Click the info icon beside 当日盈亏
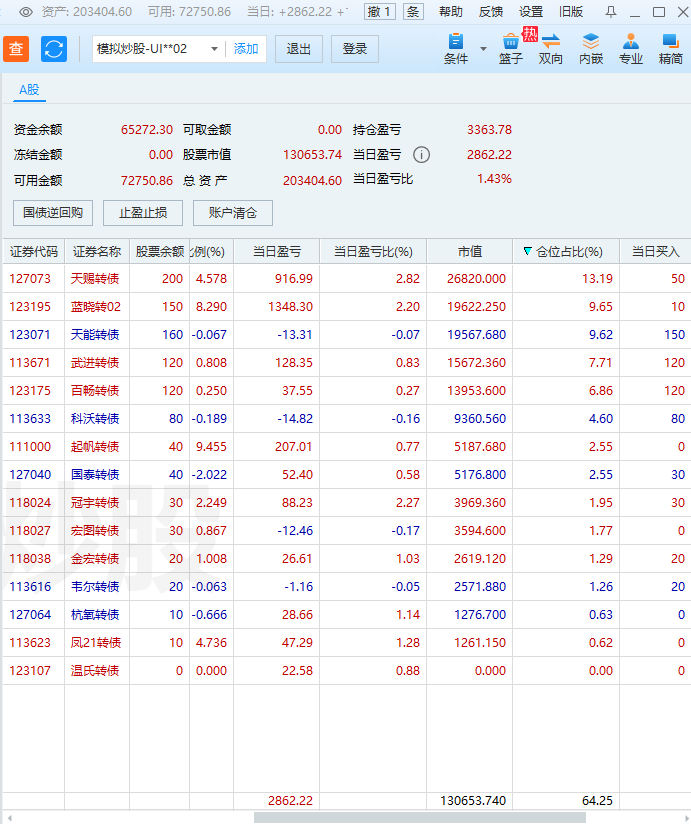The image size is (691, 824). tap(422, 155)
